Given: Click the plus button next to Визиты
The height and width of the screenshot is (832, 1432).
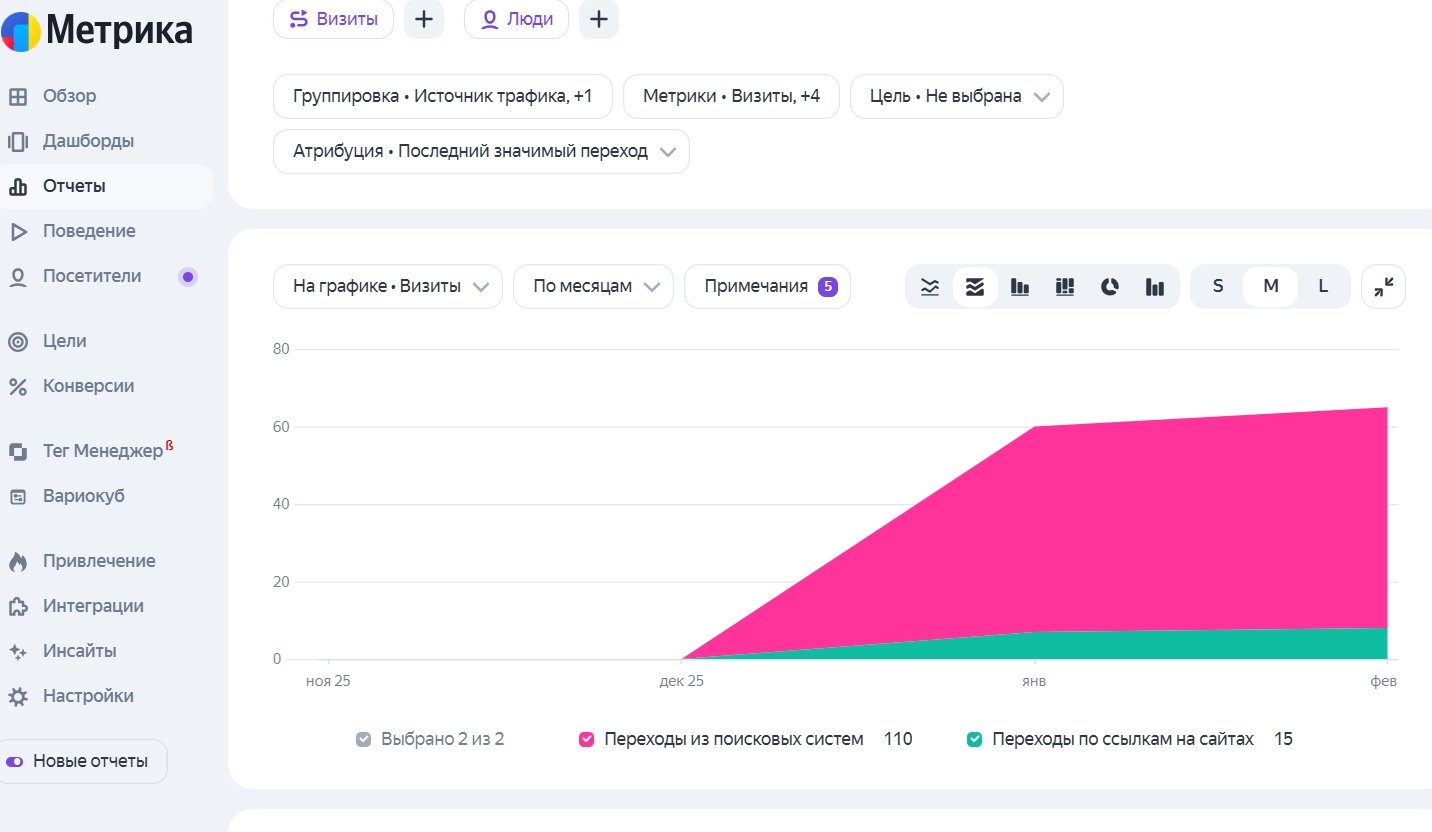Looking at the screenshot, I should point(424,19).
